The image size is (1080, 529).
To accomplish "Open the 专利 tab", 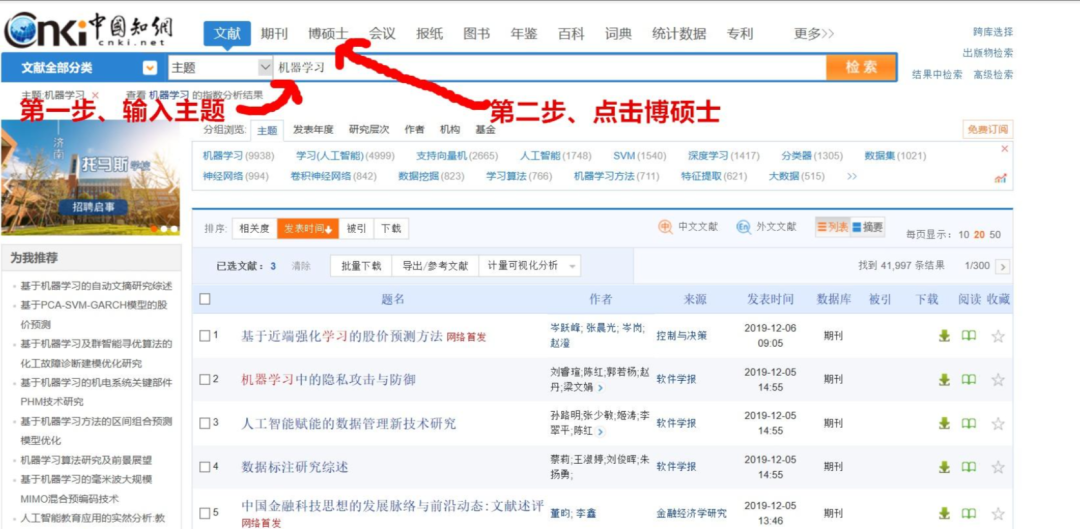I will (x=740, y=33).
